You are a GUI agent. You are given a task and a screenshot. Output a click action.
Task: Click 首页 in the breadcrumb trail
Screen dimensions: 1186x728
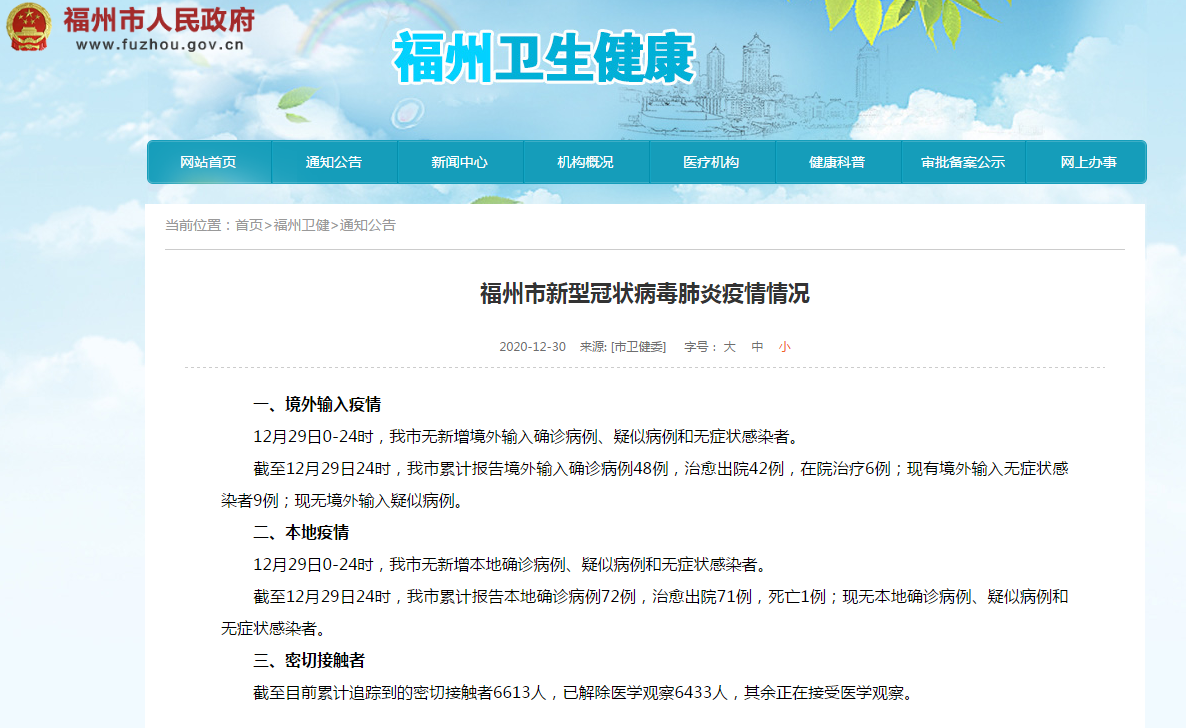(x=249, y=225)
